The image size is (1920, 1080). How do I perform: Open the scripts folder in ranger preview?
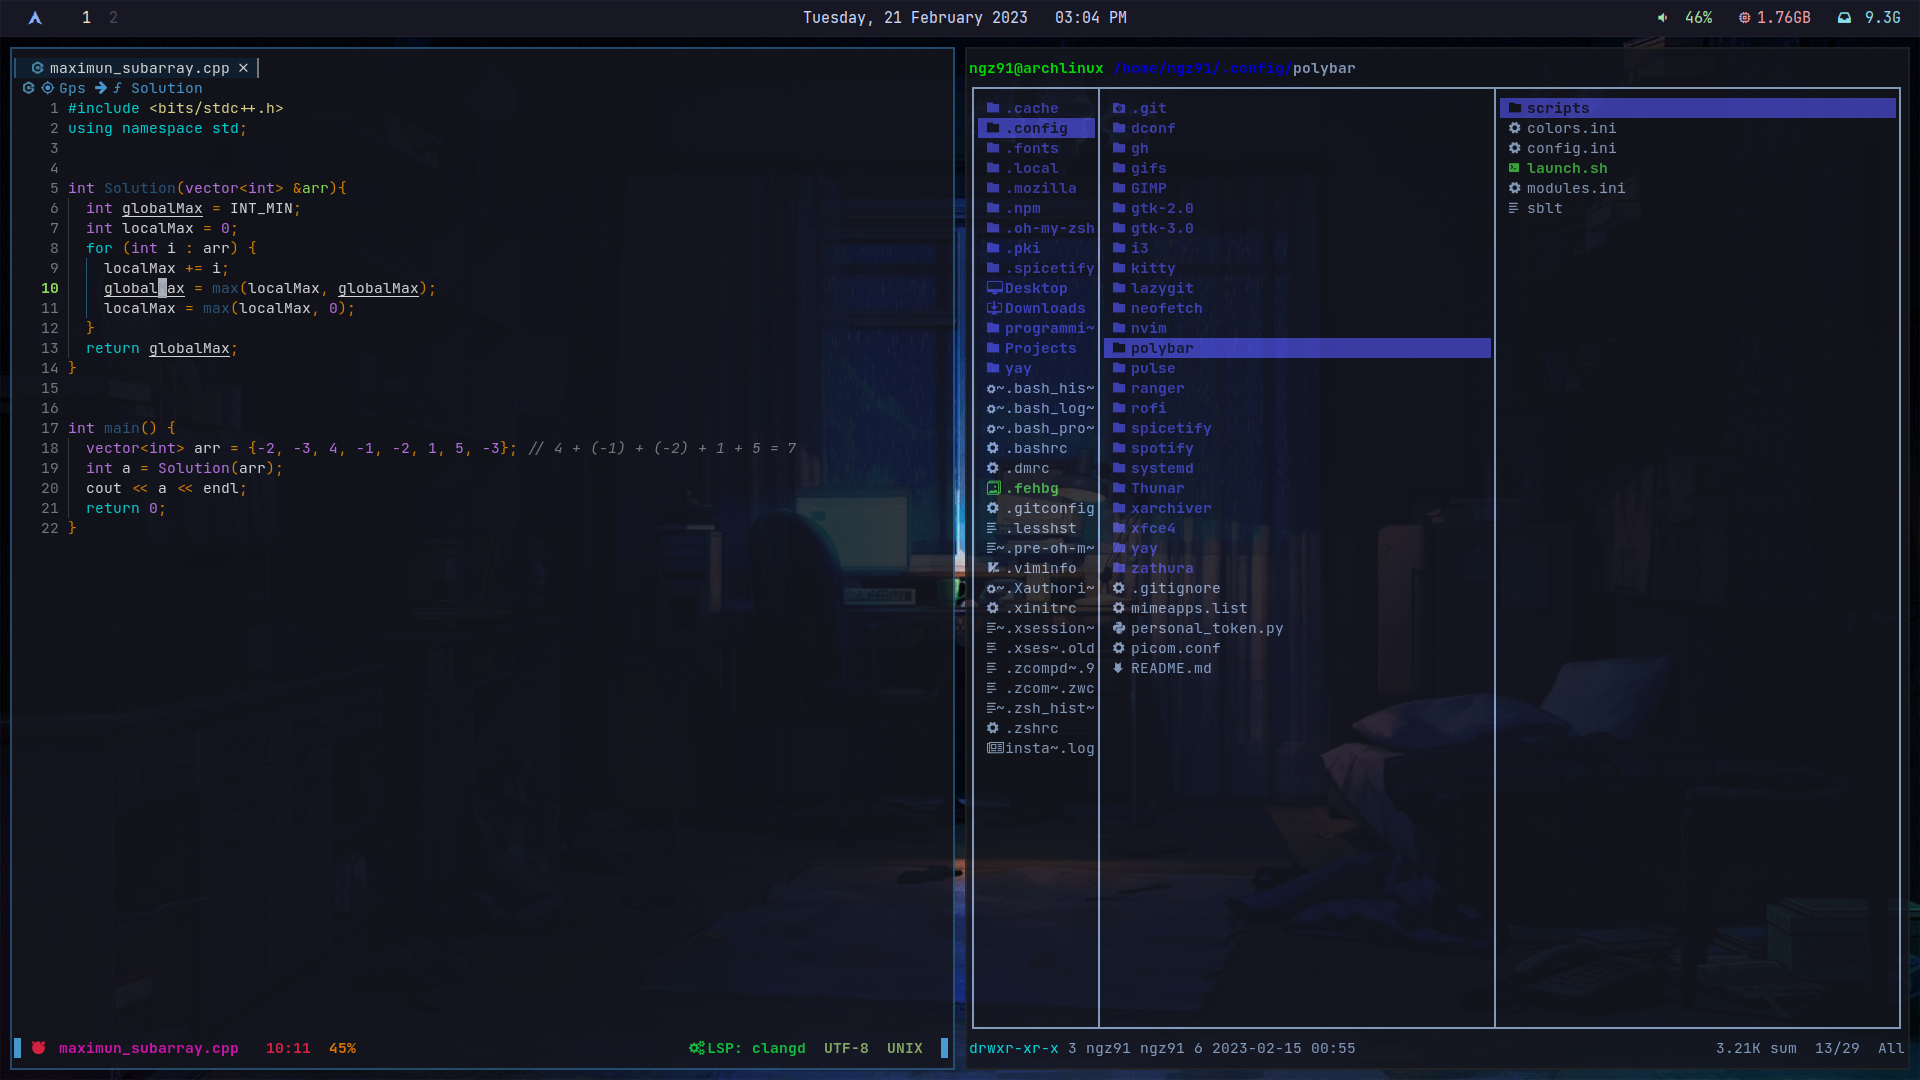pos(1557,108)
